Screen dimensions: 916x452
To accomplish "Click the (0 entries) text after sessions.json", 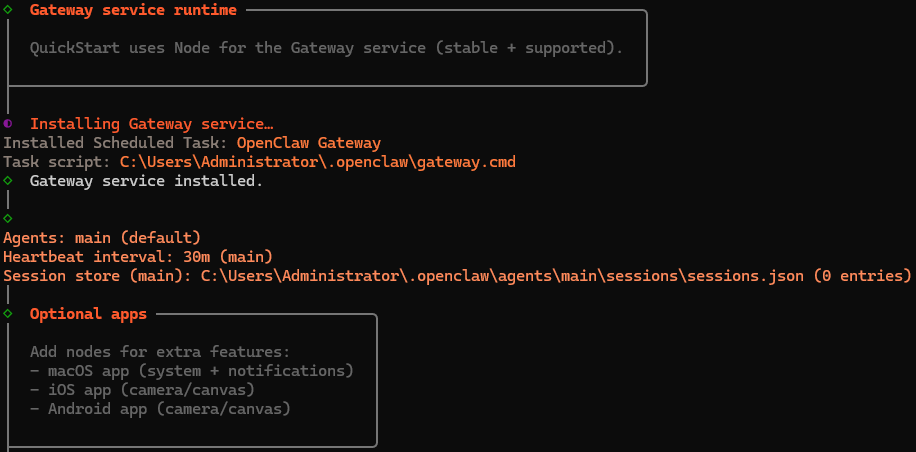I will click(863, 276).
